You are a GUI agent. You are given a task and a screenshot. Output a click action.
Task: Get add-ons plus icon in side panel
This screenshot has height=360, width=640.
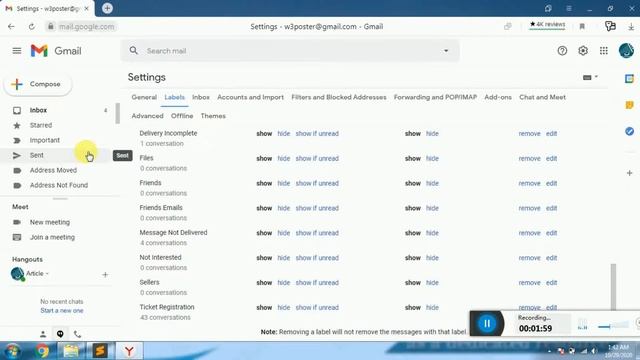tap(629, 173)
